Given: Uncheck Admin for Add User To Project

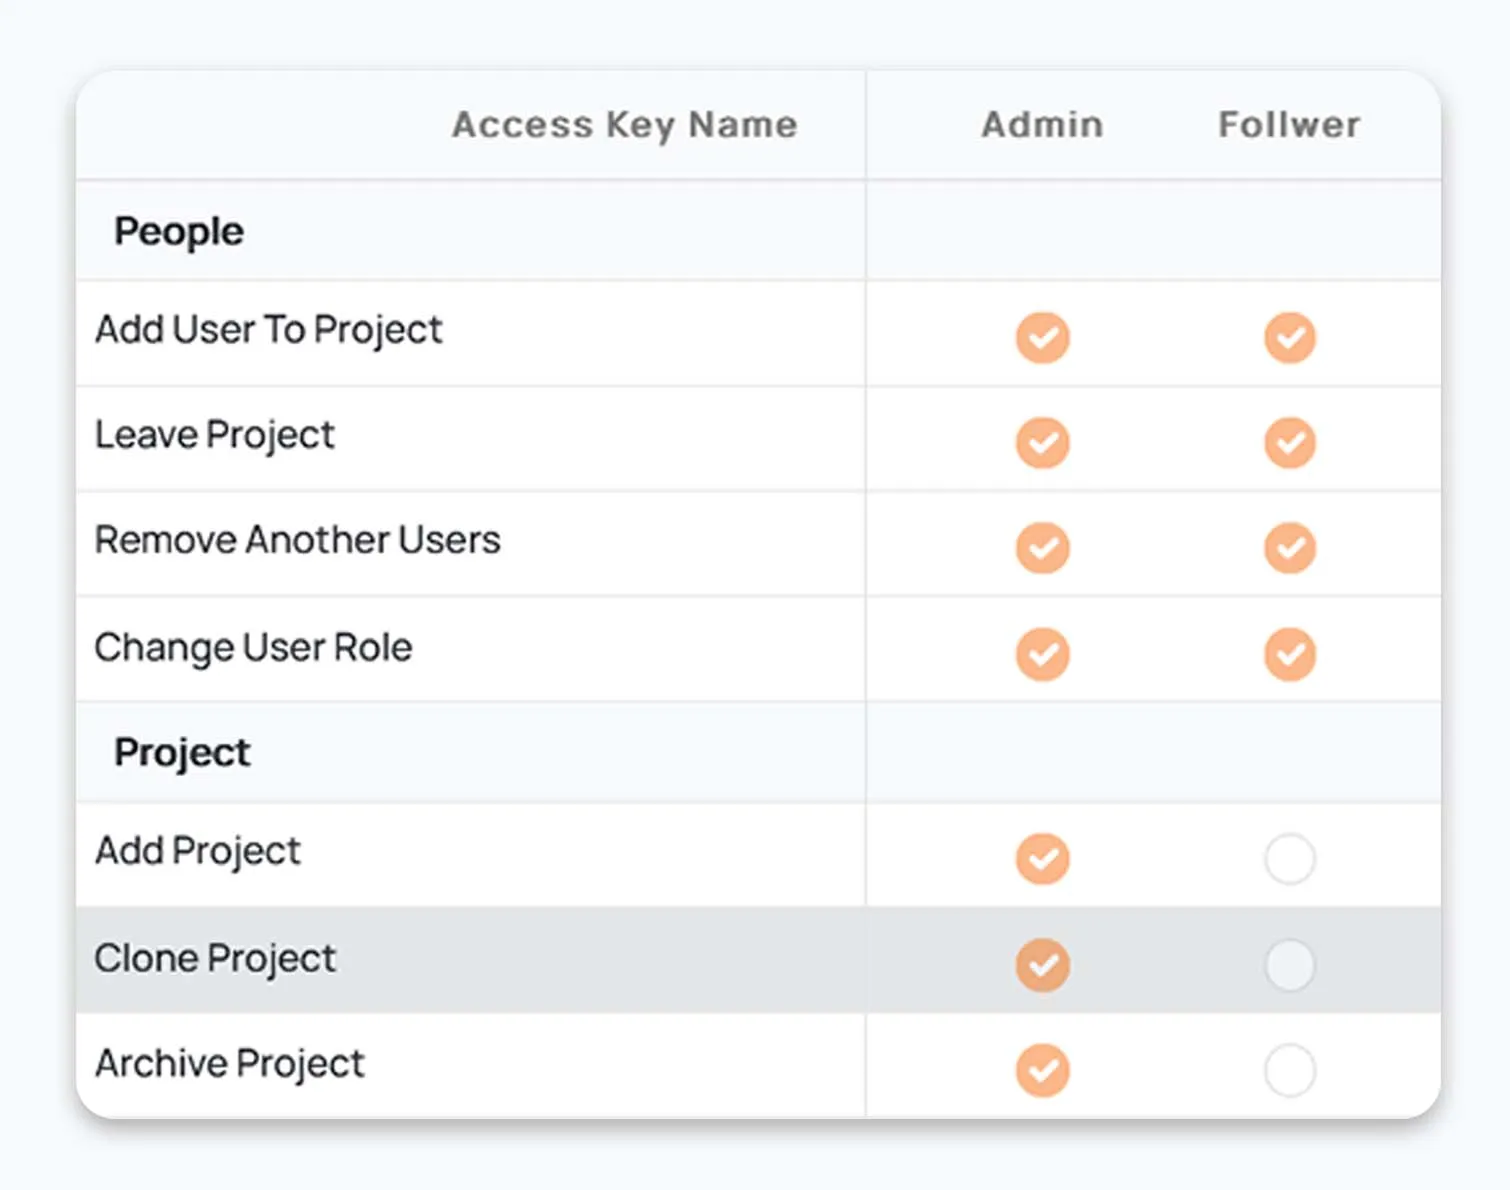Looking at the screenshot, I should coord(1043,338).
